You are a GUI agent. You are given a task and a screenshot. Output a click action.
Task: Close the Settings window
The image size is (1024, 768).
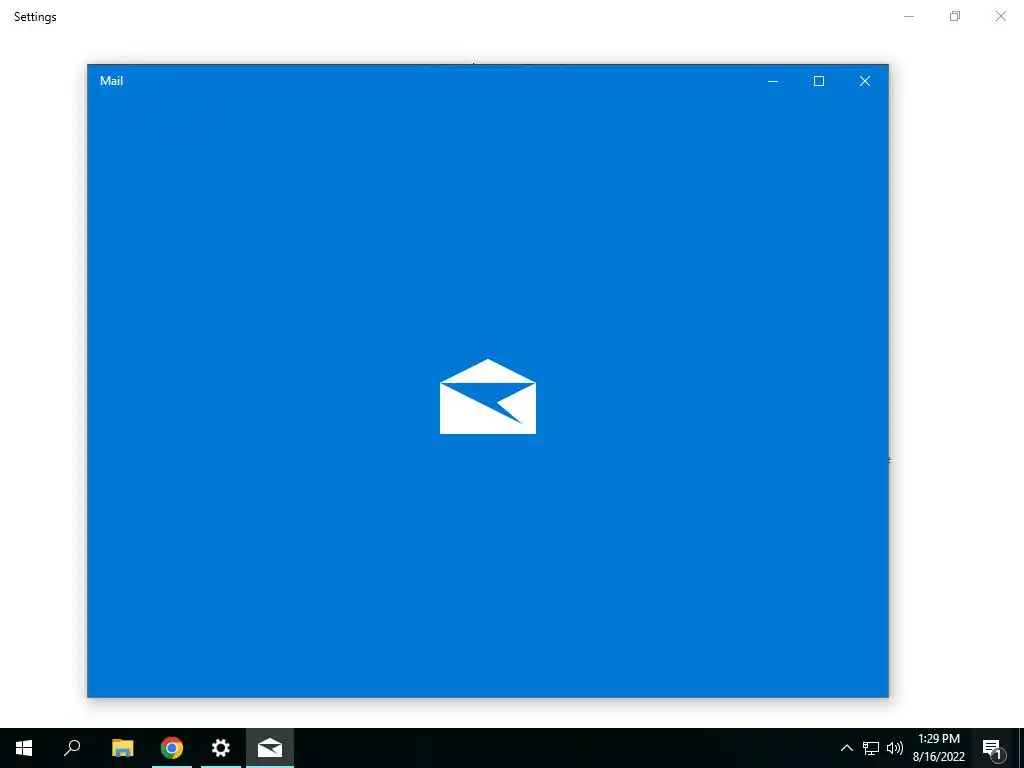click(1000, 16)
